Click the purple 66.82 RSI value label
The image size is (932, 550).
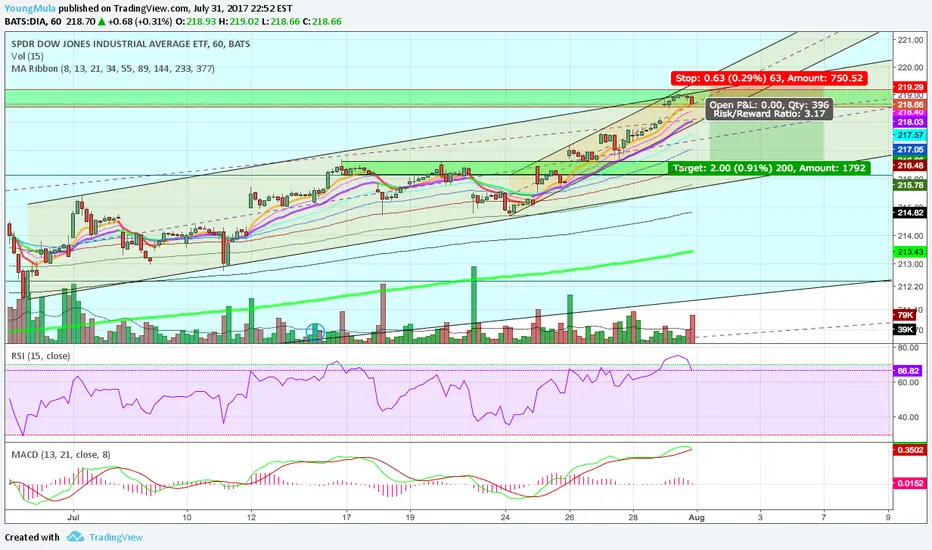(x=908, y=370)
